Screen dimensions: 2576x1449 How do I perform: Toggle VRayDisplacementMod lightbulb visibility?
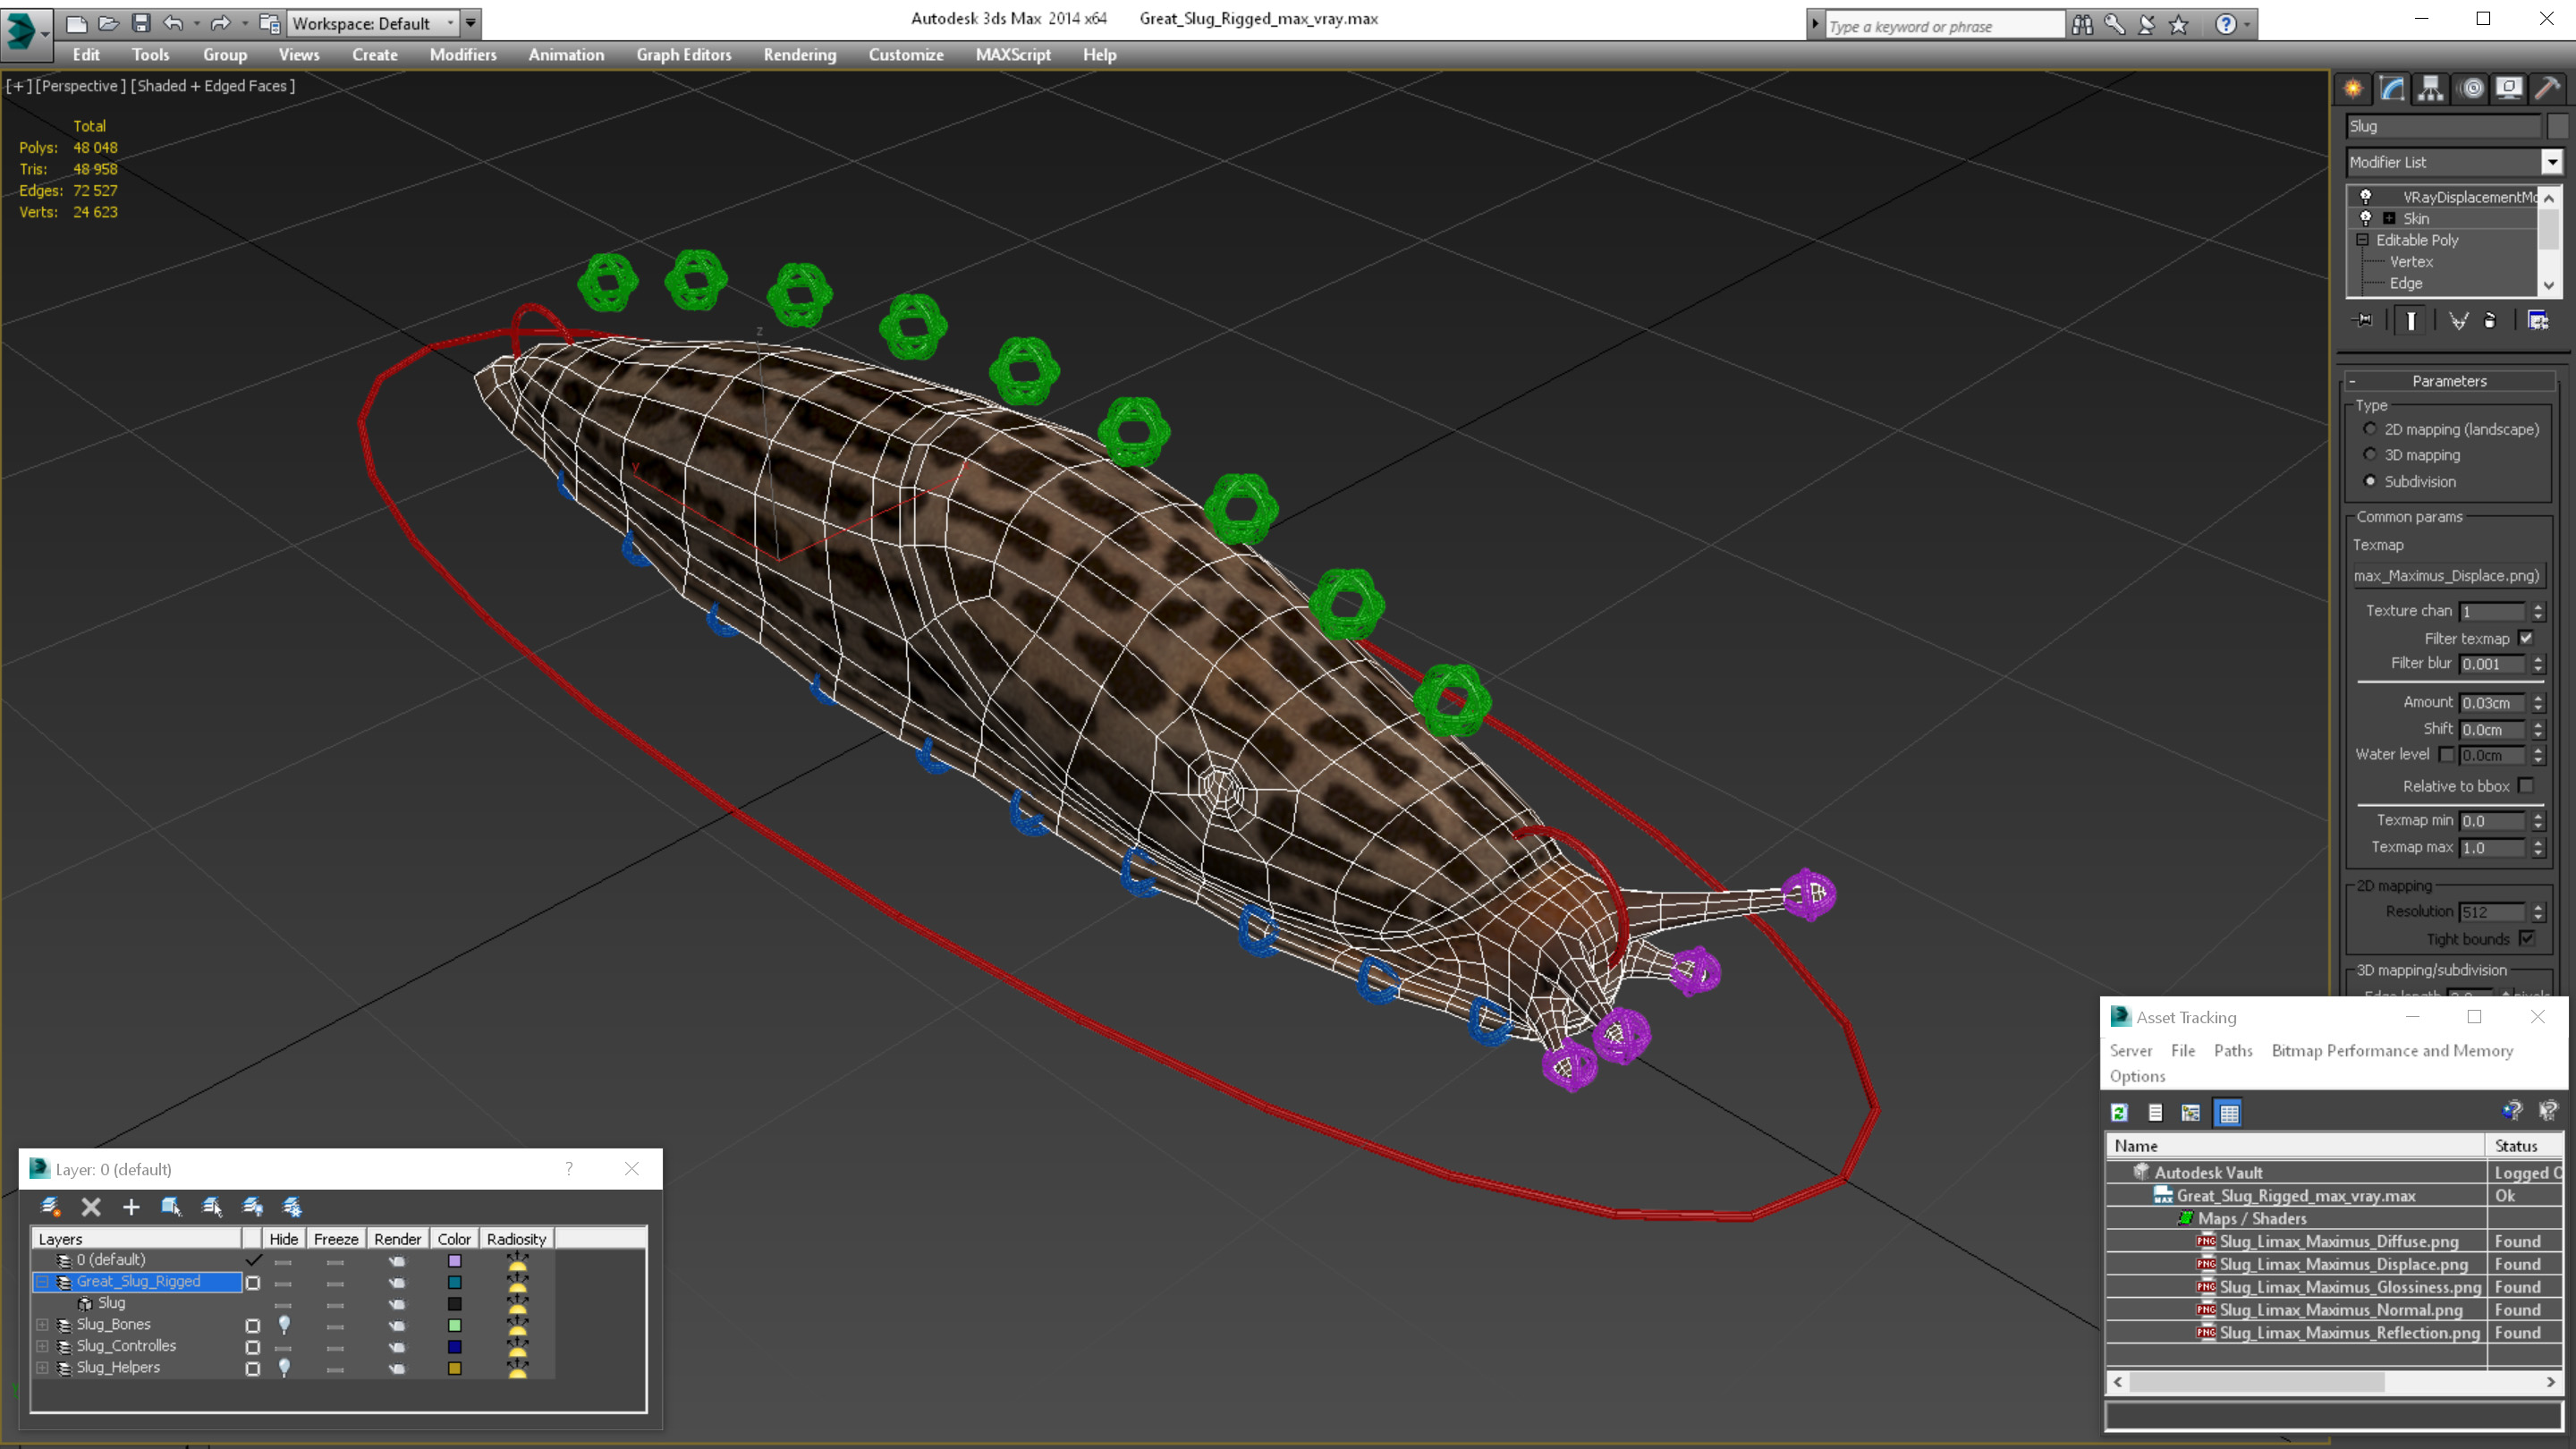[2366, 196]
